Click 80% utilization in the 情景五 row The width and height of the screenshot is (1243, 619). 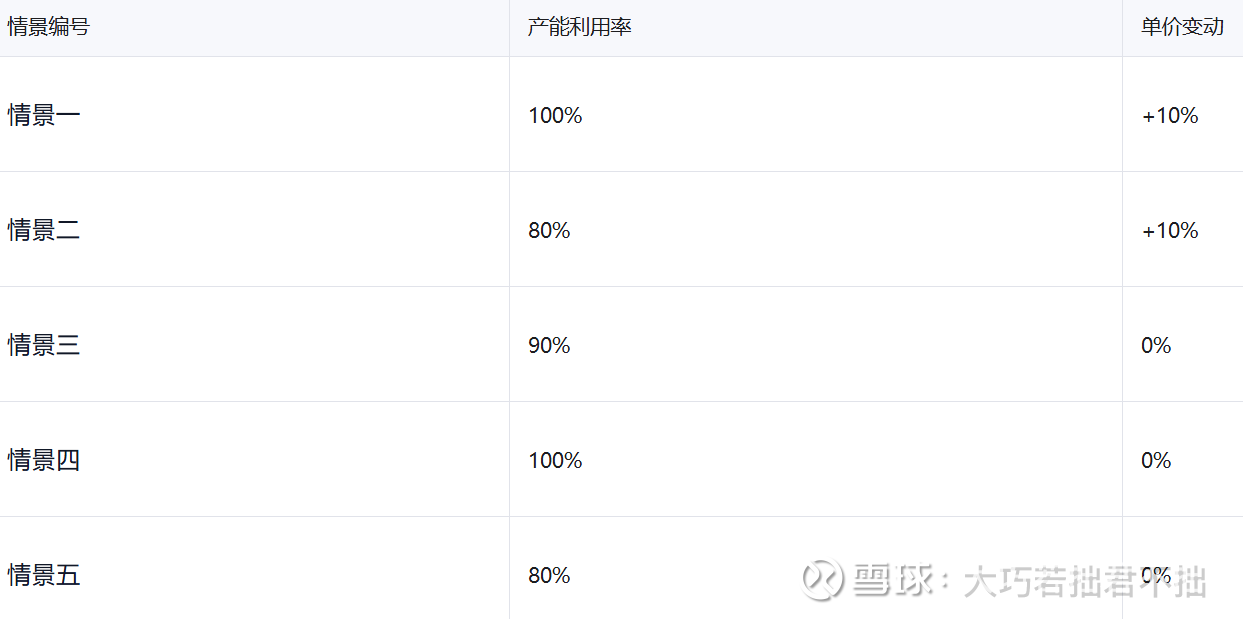tap(549, 575)
